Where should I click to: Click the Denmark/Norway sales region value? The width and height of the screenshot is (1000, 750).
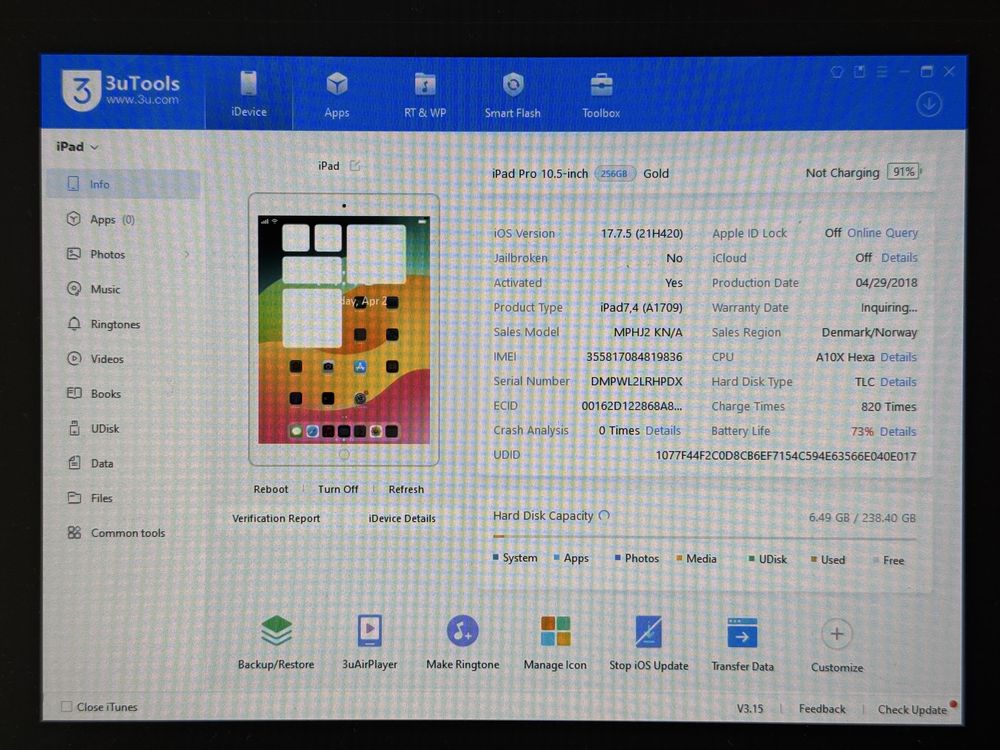click(869, 332)
